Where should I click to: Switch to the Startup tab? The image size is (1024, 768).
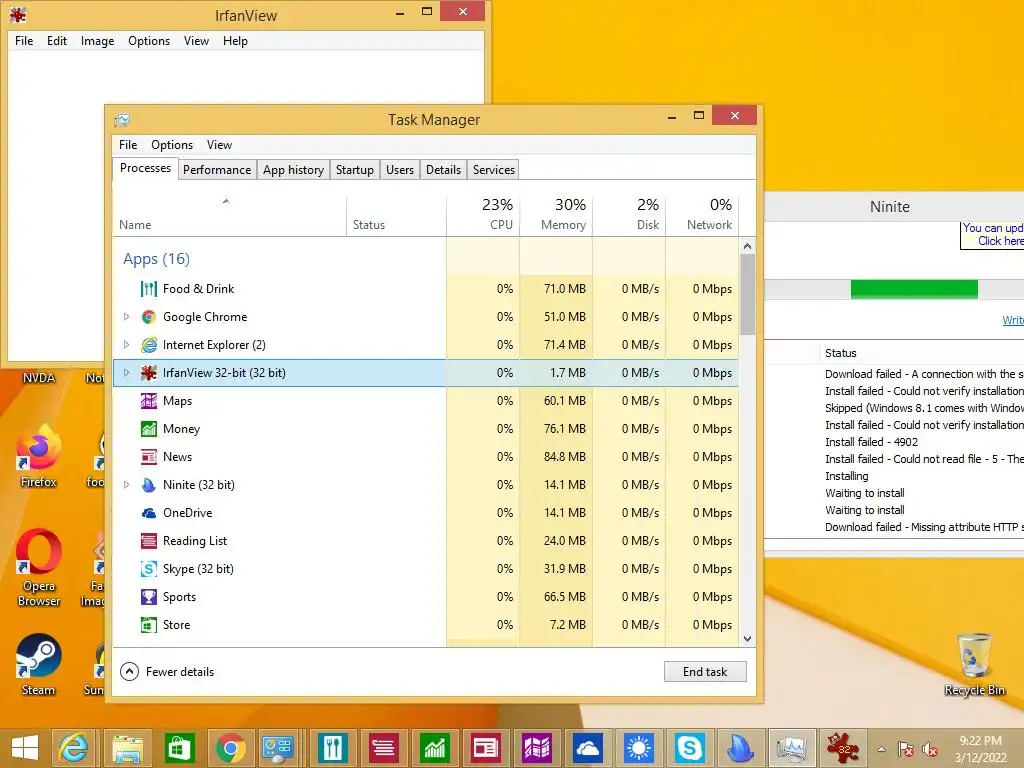[355, 170]
